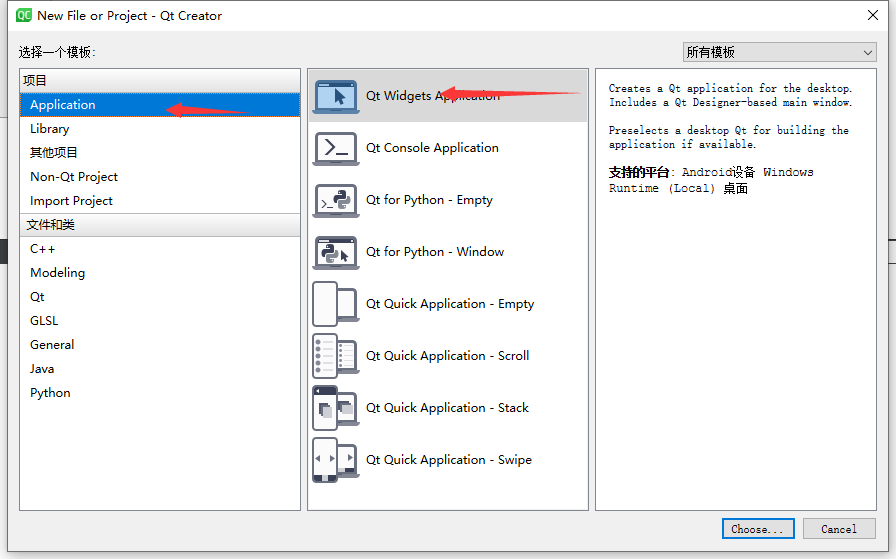
Task: Click the 项目 section header
Action: [160, 81]
